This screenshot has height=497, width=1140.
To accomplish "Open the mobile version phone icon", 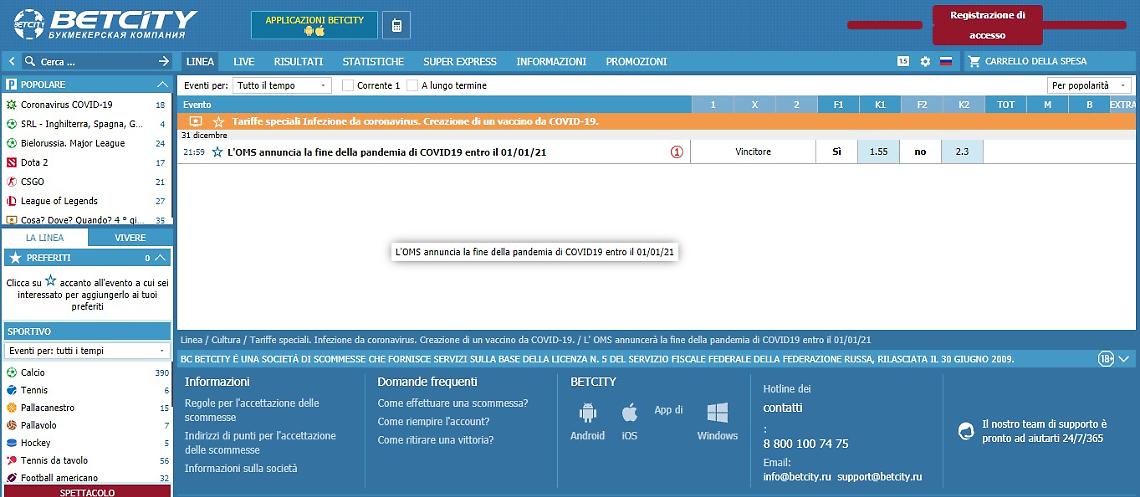I will [396, 25].
